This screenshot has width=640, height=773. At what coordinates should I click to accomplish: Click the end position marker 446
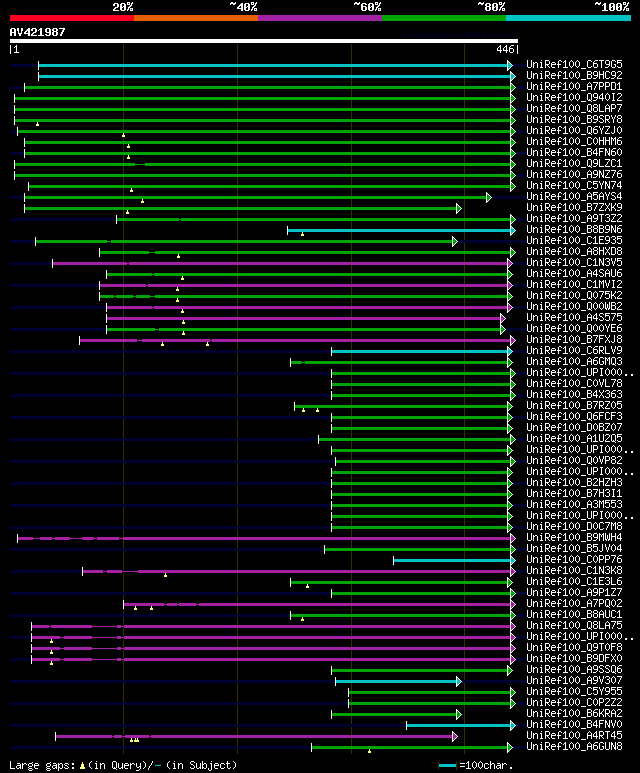[x=505, y=49]
